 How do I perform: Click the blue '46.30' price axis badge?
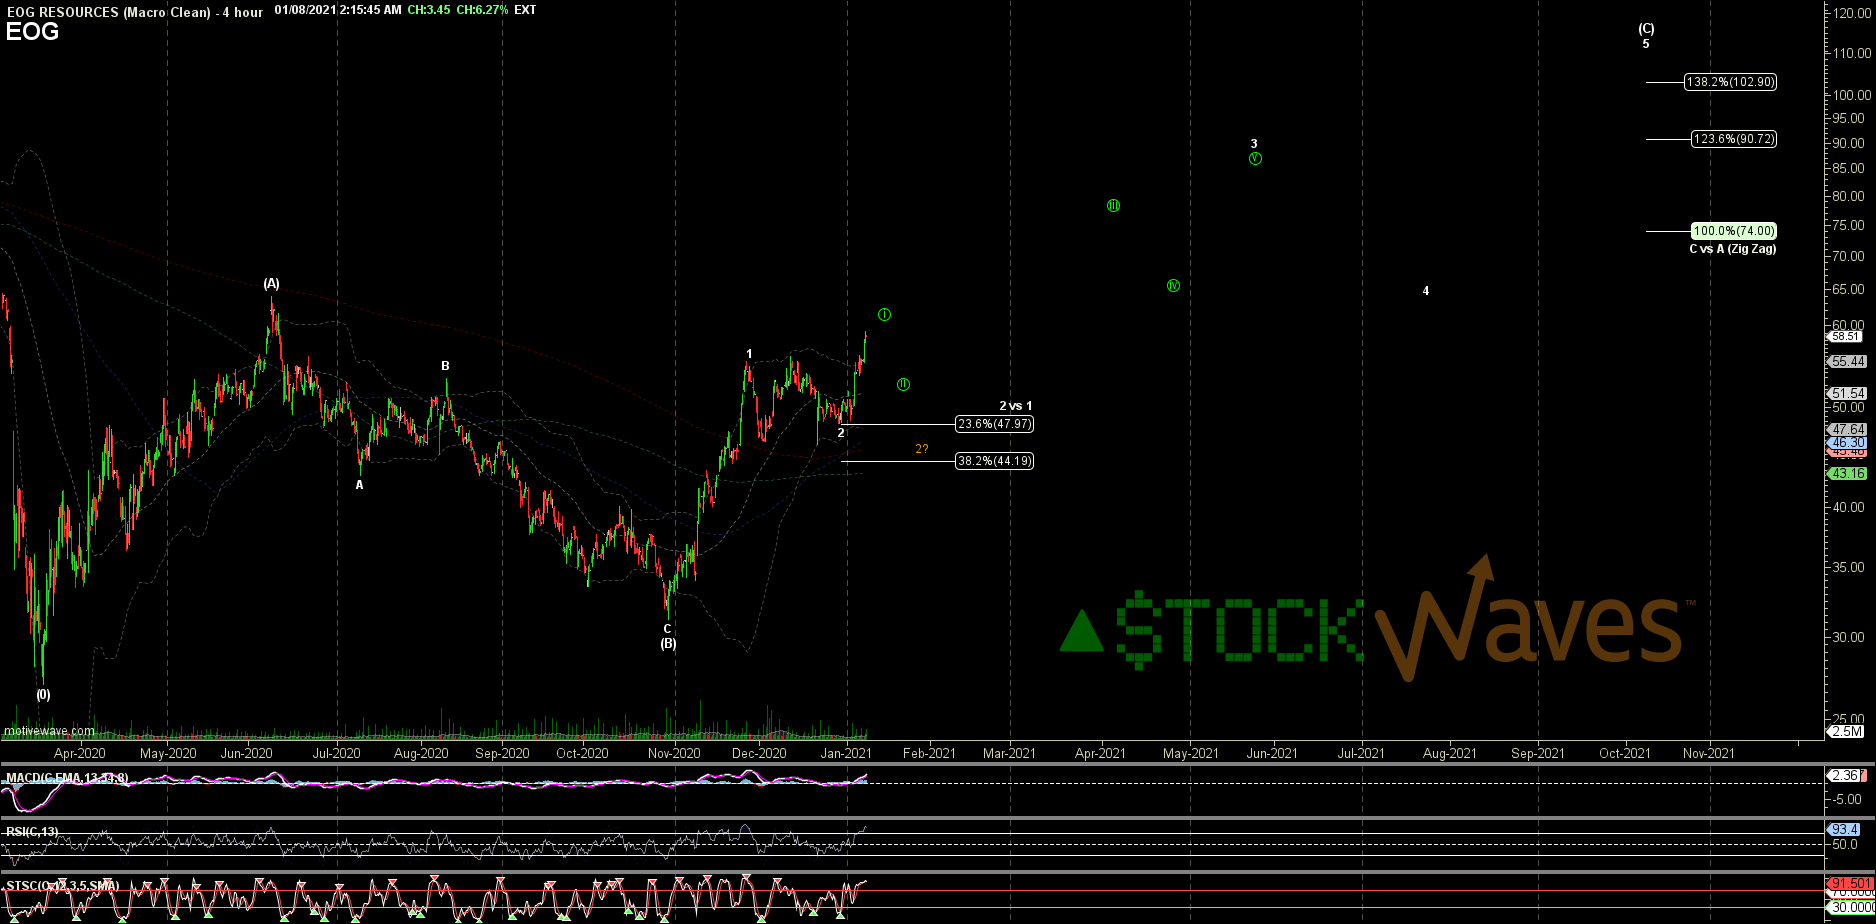pos(1847,442)
